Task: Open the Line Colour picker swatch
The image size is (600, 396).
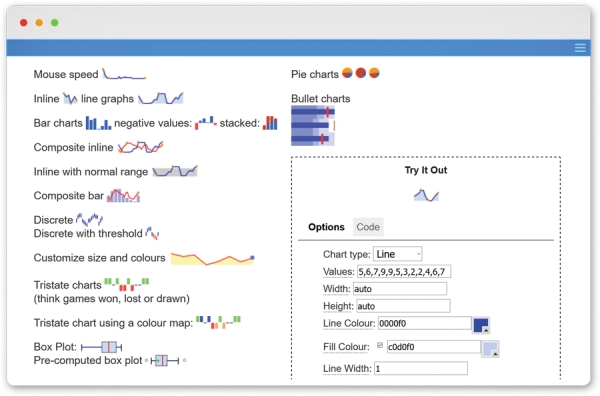Action: coord(481,325)
